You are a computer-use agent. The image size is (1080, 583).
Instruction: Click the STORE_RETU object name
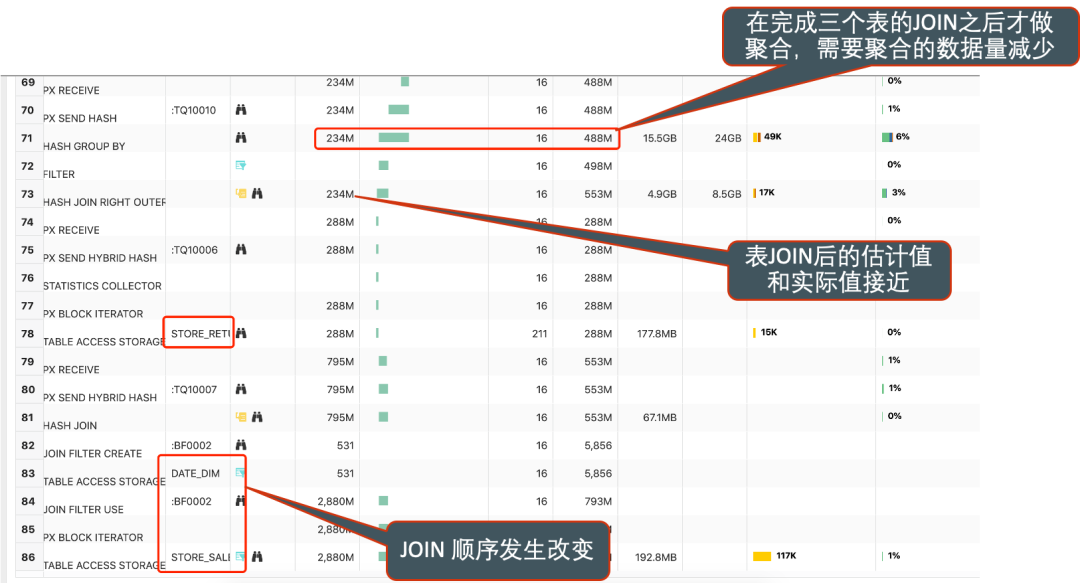coord(200,334)
